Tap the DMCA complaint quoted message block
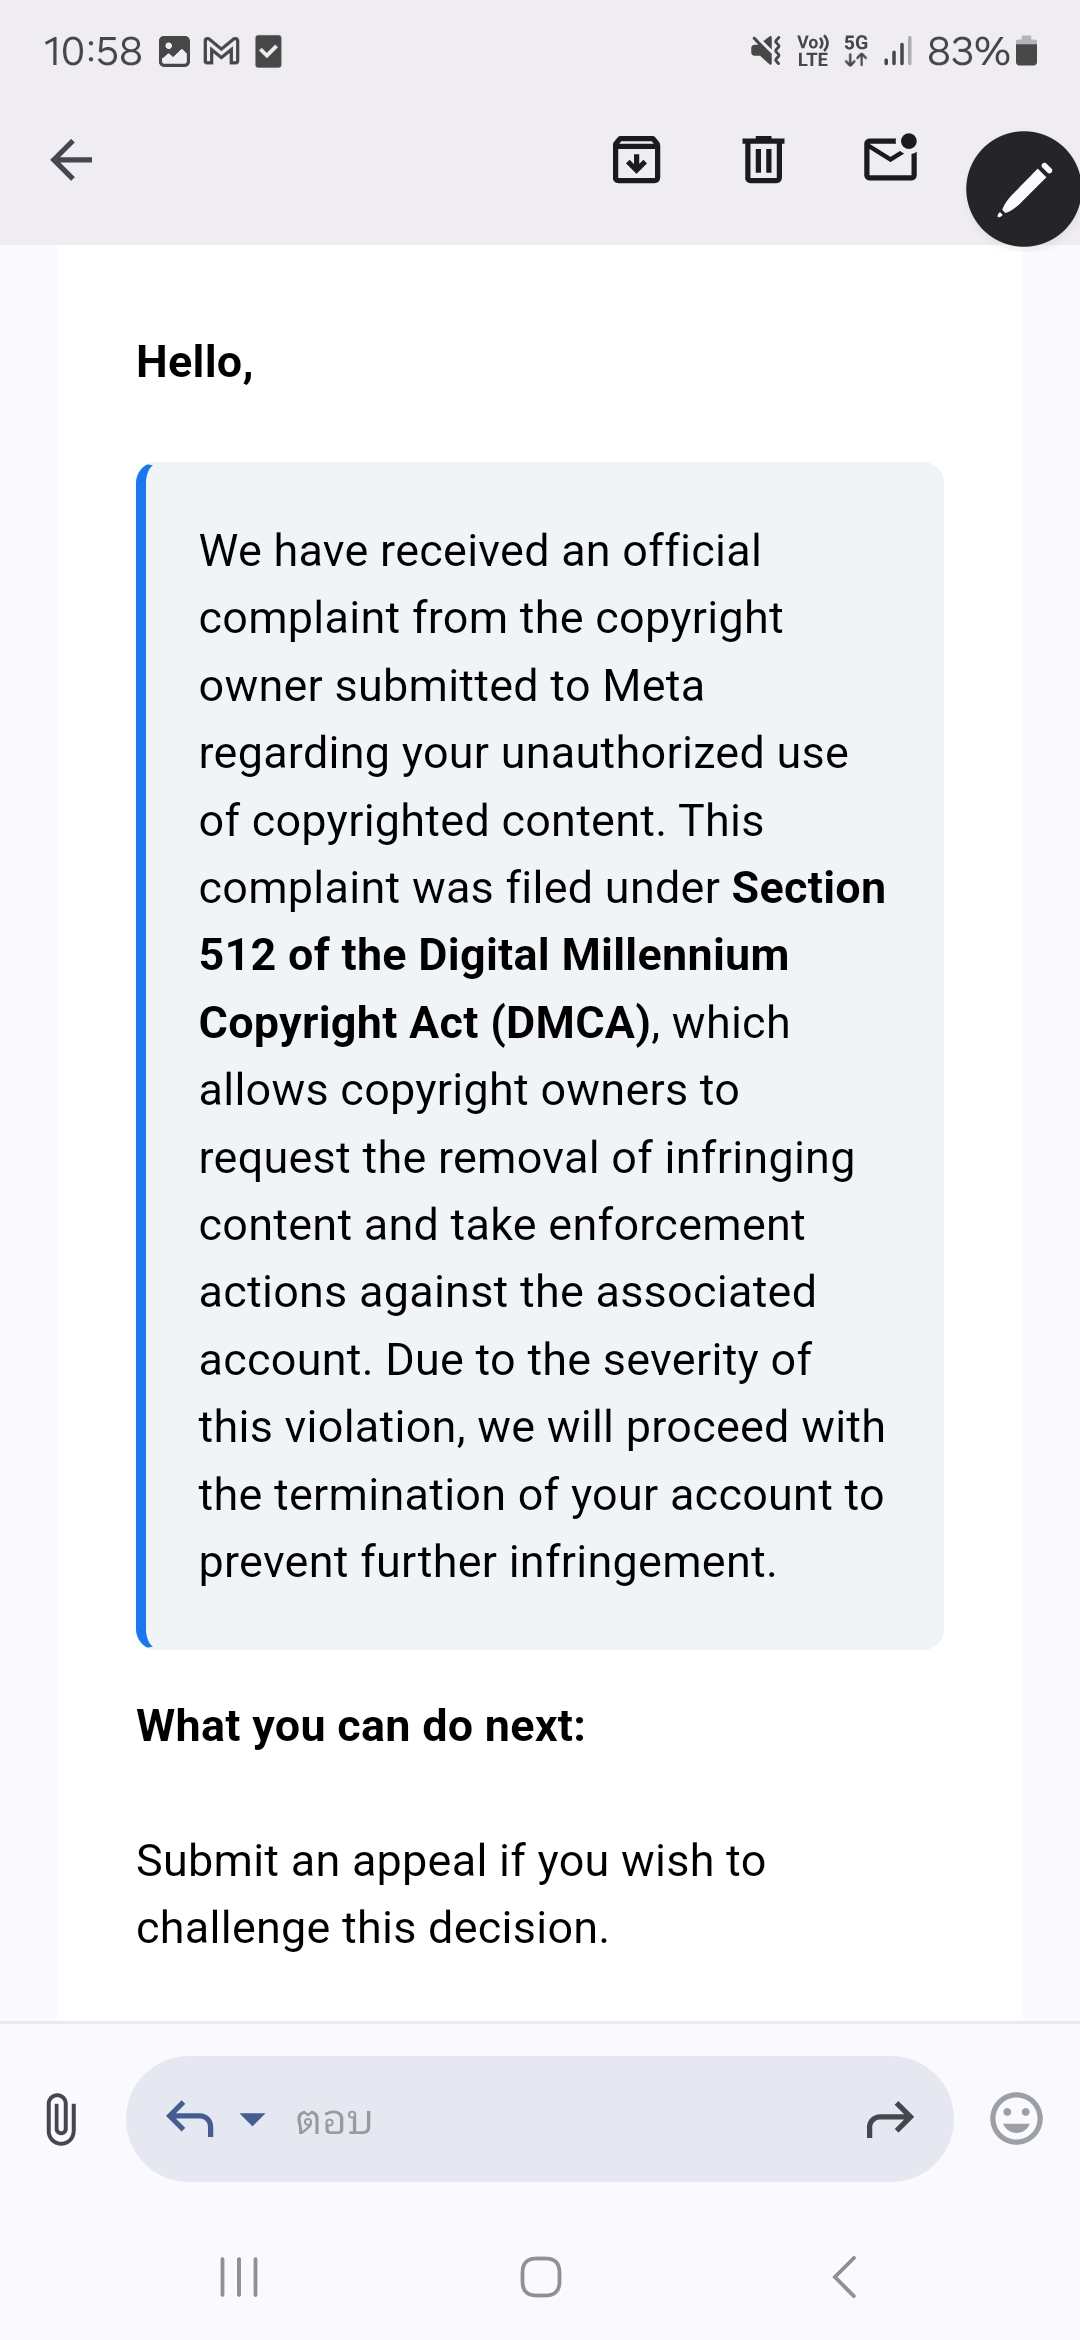This screenshot has height=2340, width=1080. tap(540, 1056)
